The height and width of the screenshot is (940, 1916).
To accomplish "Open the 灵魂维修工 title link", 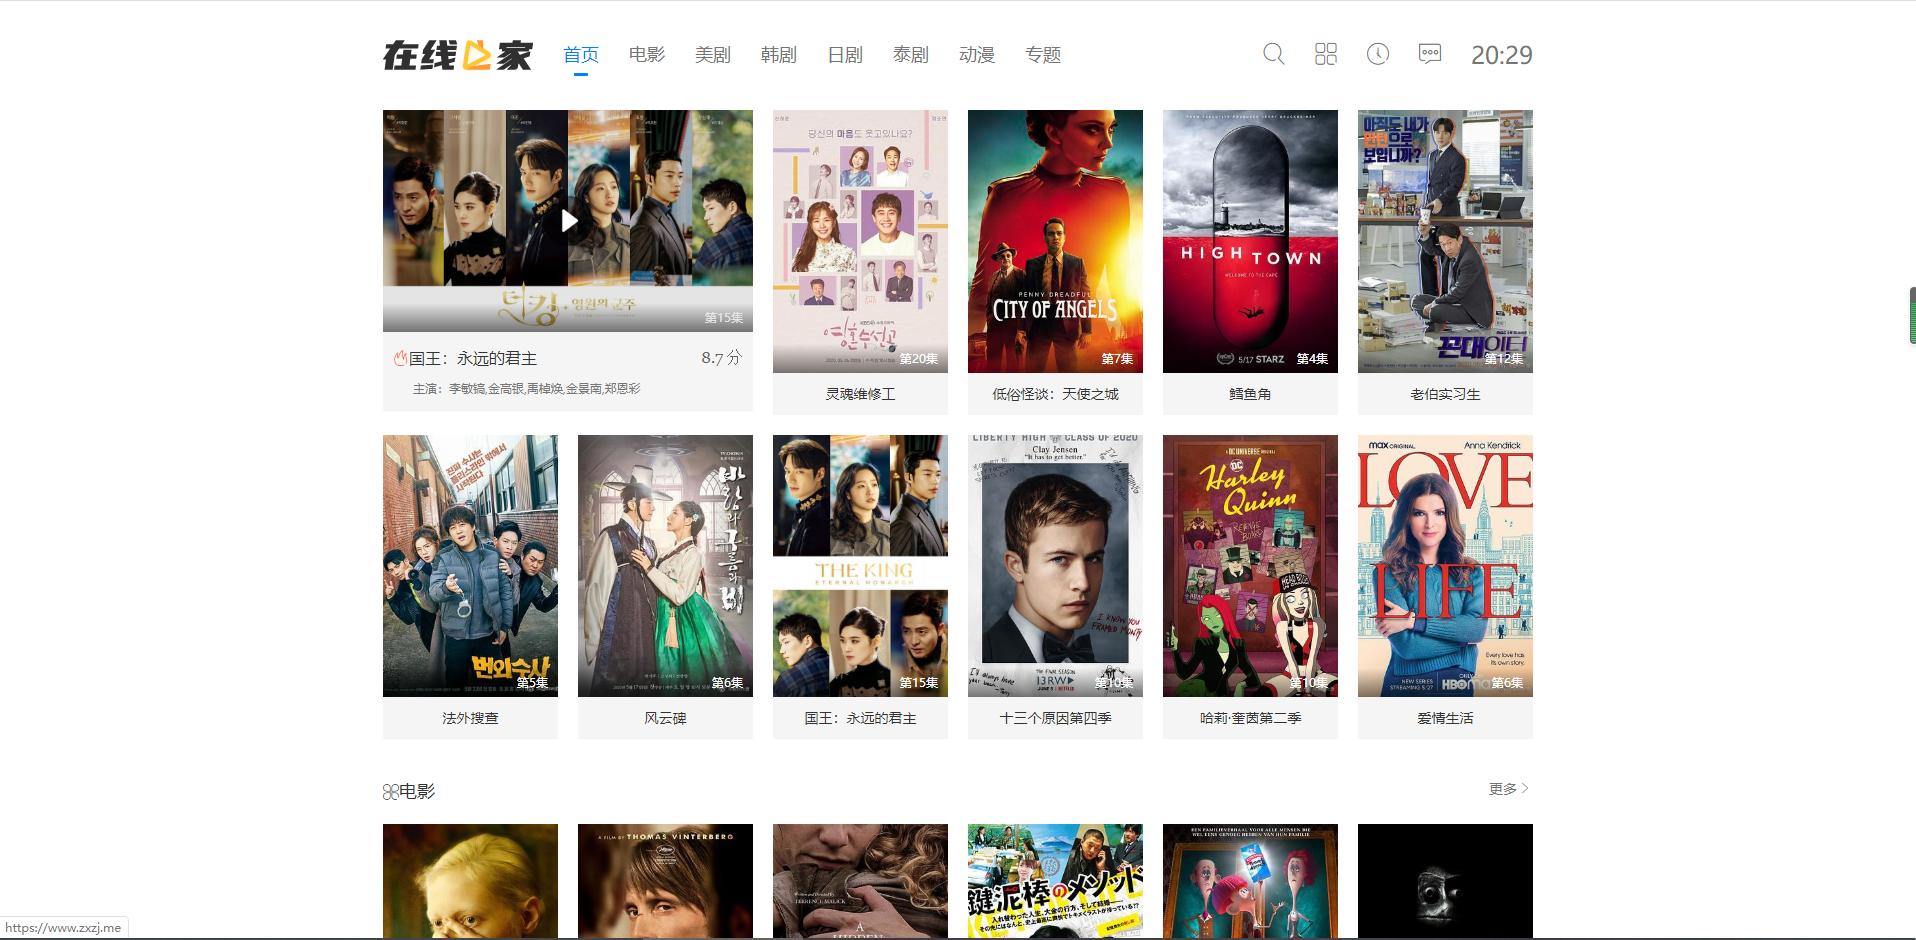I will pyautogui.click(x=860, y=394).
